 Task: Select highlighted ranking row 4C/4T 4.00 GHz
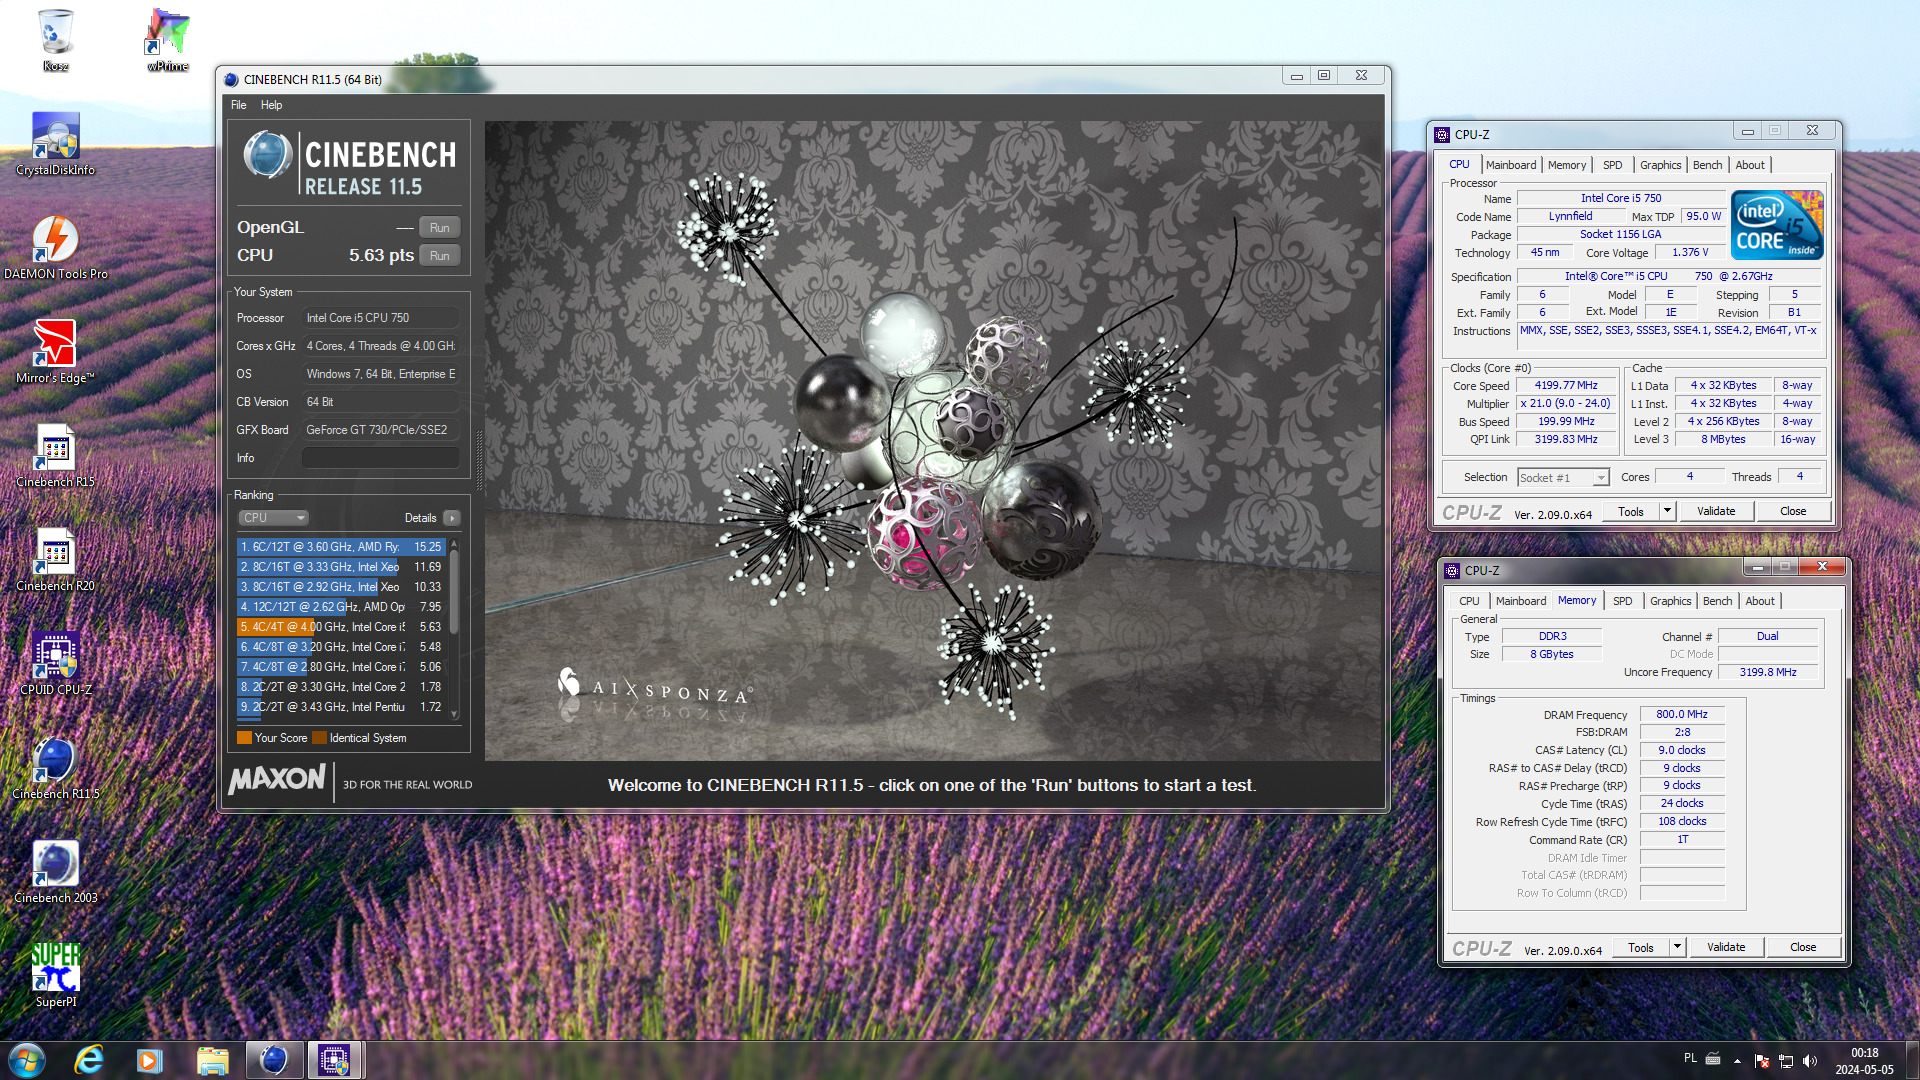[x=341, y=627]
